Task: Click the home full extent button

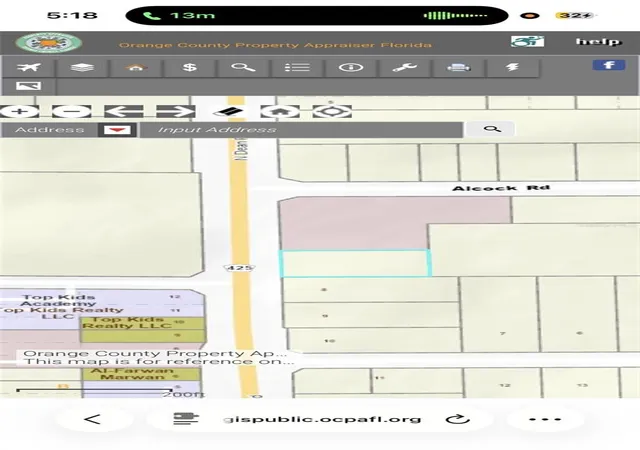Action: coord(280,111)
